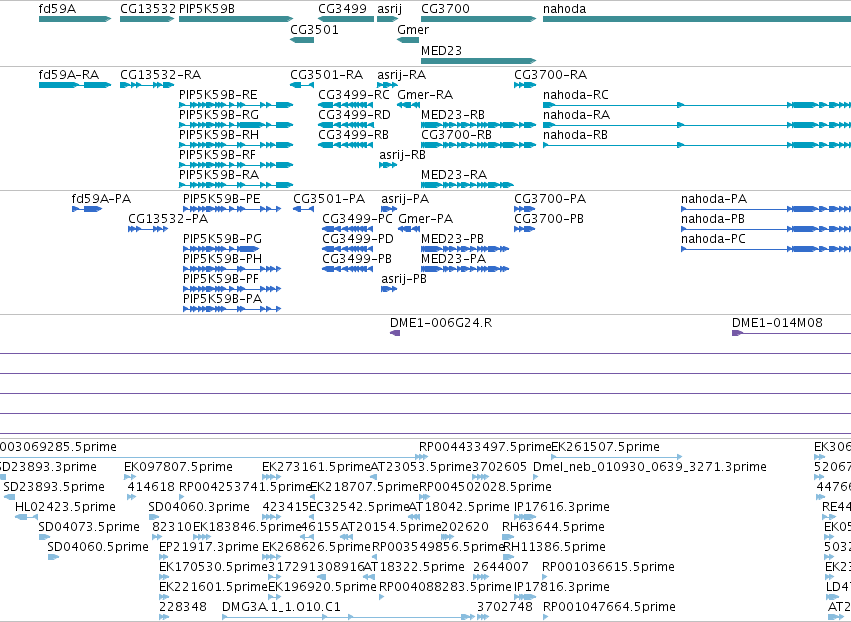The width and height of the screenshot is (851, 622).
Task: Open EST feature HL02423.5prime
Action: [26, 517]
